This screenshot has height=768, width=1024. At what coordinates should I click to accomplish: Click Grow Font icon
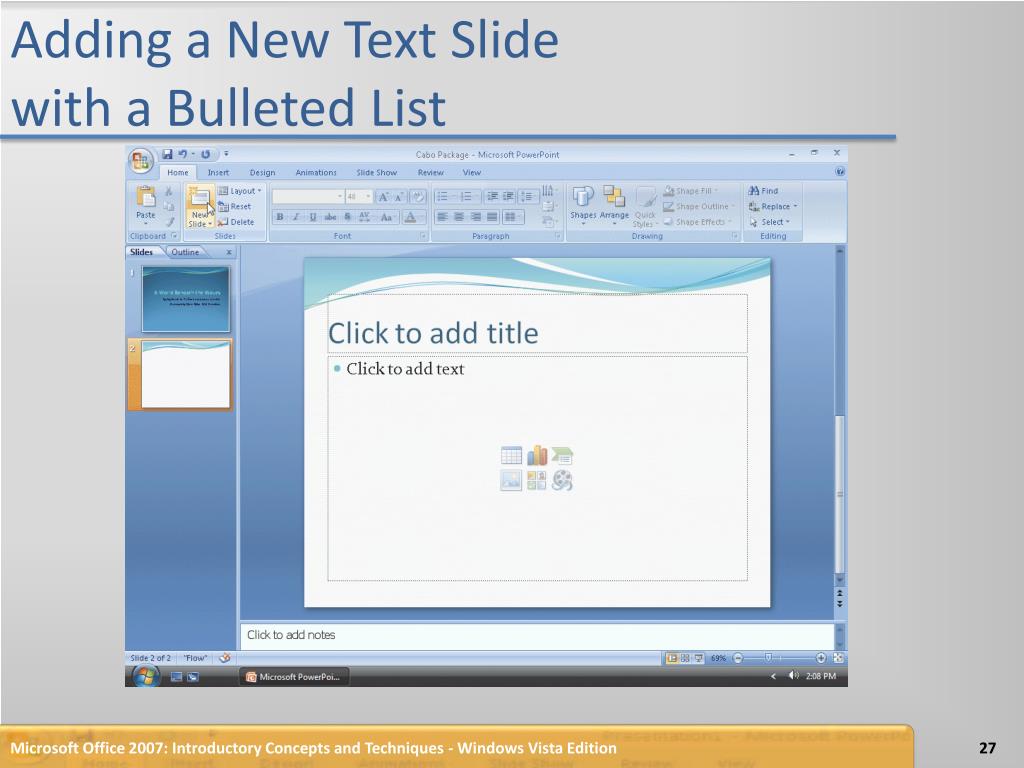tap(384, 197)
